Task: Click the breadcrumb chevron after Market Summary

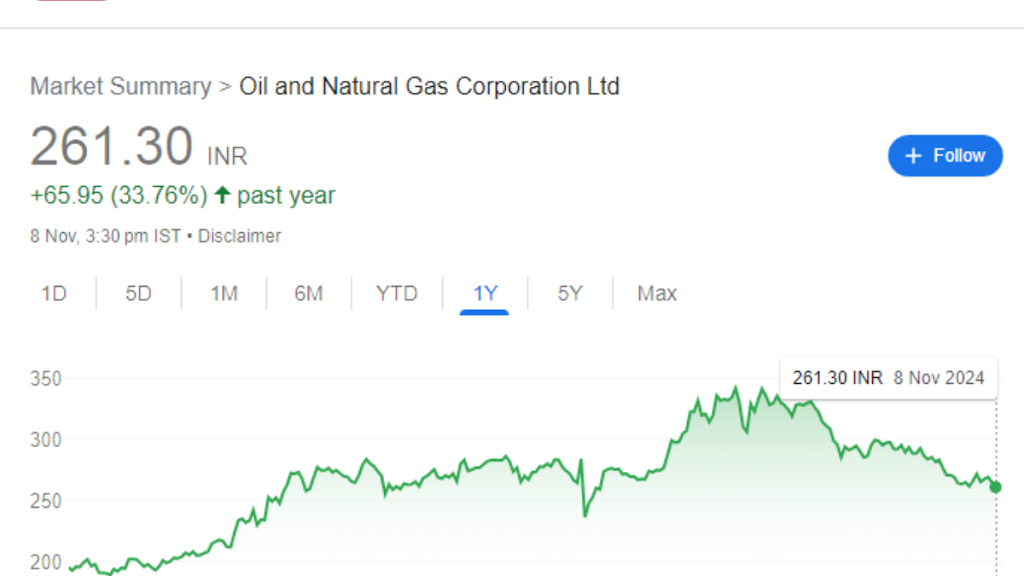Action: click(x=225, y=87)
